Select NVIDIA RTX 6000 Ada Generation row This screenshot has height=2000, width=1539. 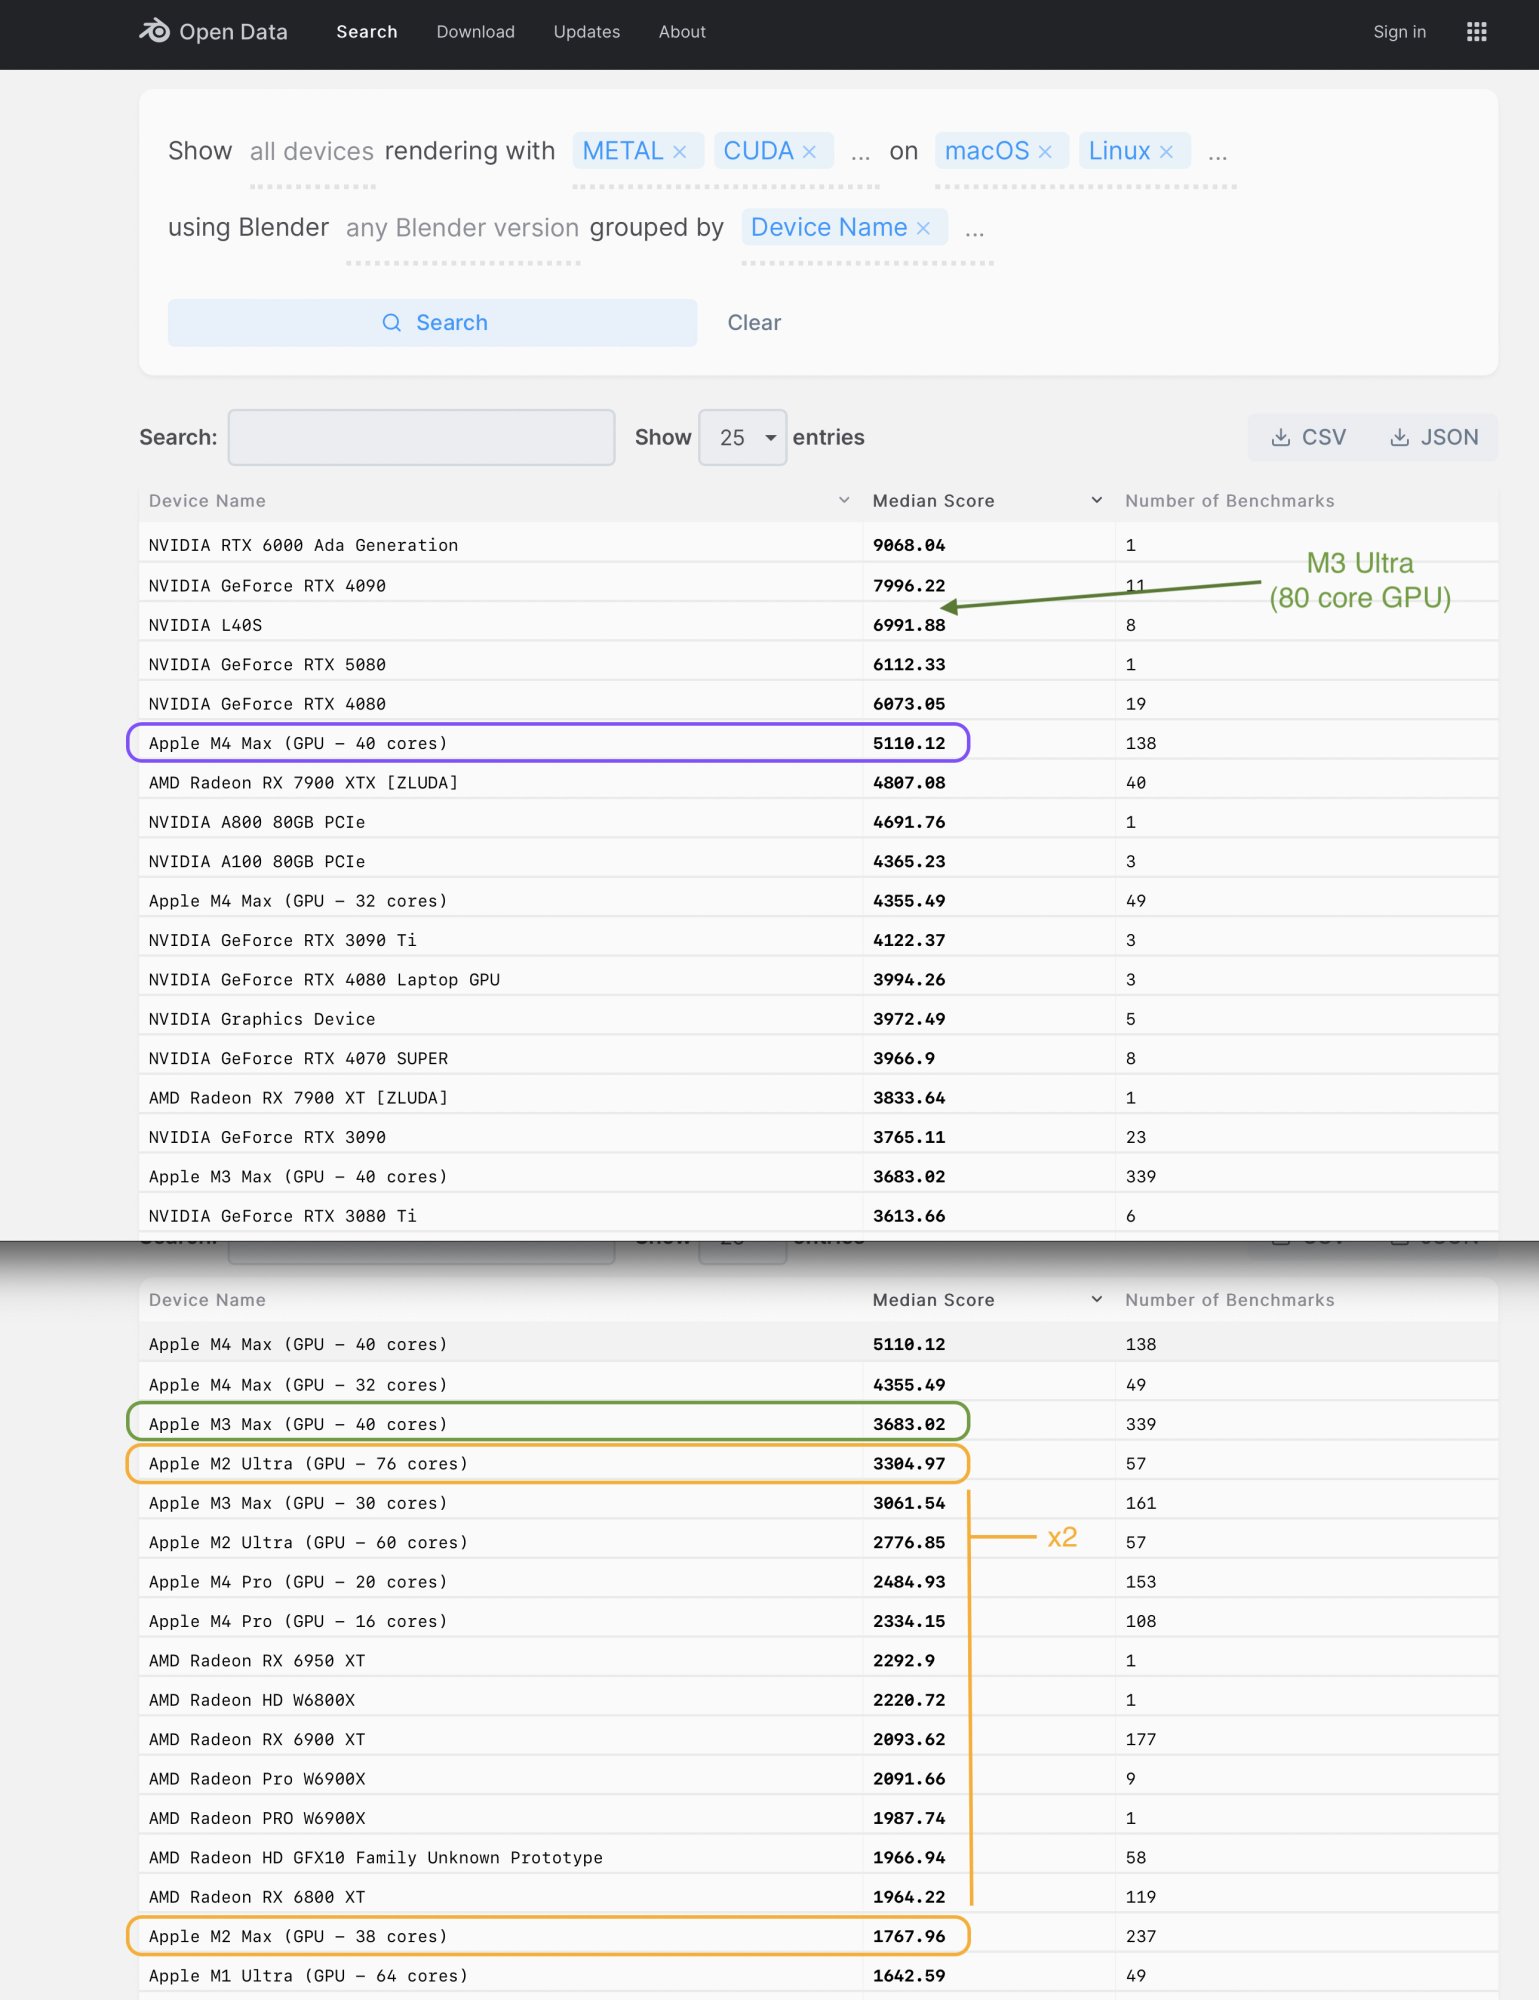coord(818,545)
